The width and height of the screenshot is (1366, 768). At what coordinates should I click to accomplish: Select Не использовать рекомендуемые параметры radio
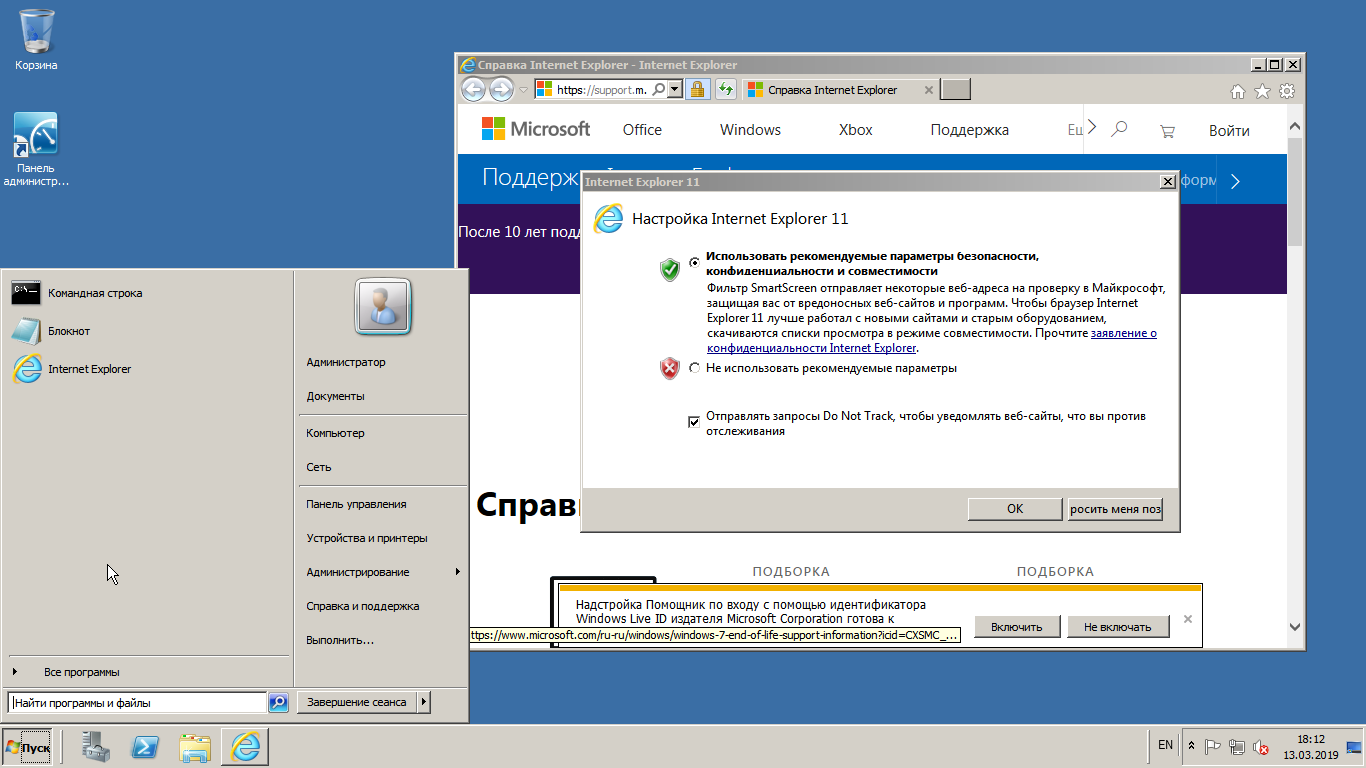click(695, 368)
